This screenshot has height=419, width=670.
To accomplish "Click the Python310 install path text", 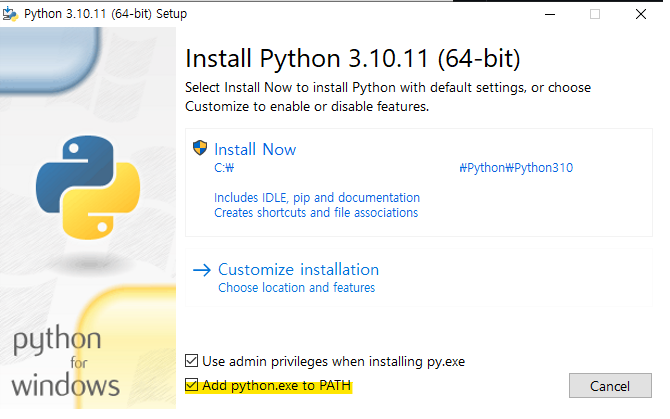I will (516, 168).
